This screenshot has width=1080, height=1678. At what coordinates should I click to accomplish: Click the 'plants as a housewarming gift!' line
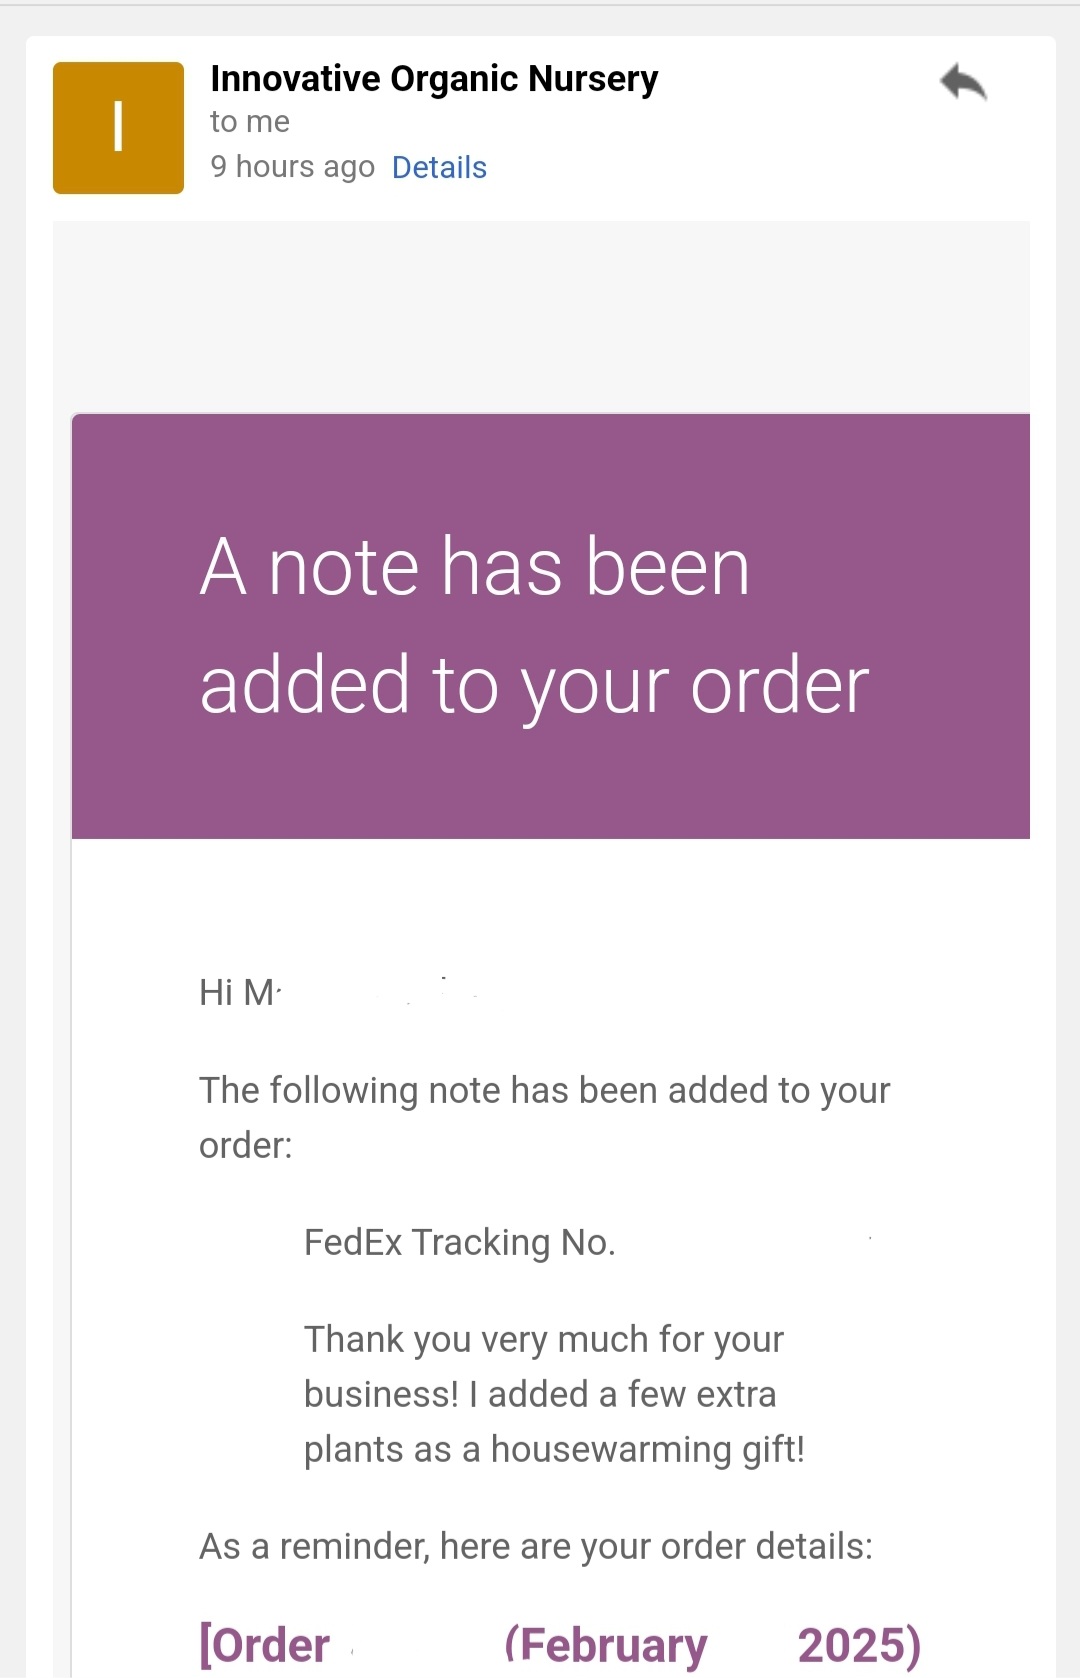[554, 1449]
